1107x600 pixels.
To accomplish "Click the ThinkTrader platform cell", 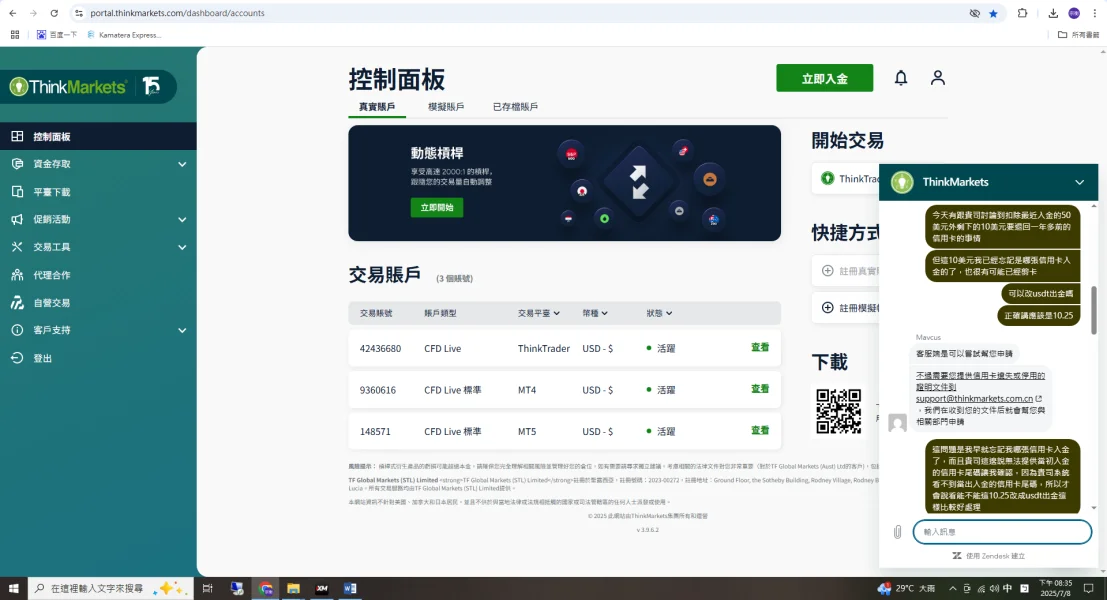I will pyautogui.click(x=544, y=349).
